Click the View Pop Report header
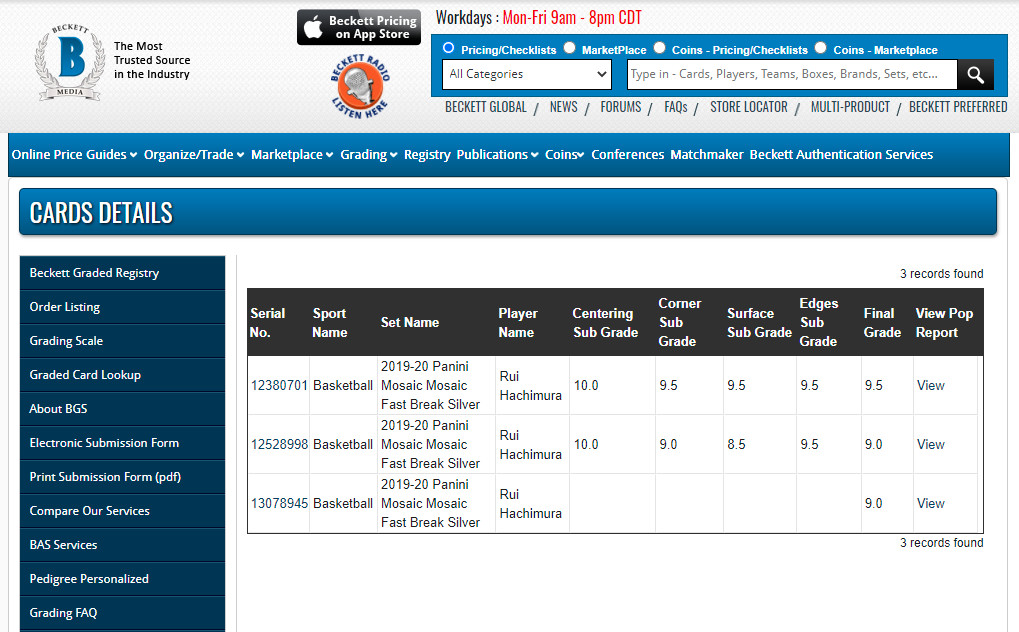Screen dimensions: 1019x632 tap(944, 323)
